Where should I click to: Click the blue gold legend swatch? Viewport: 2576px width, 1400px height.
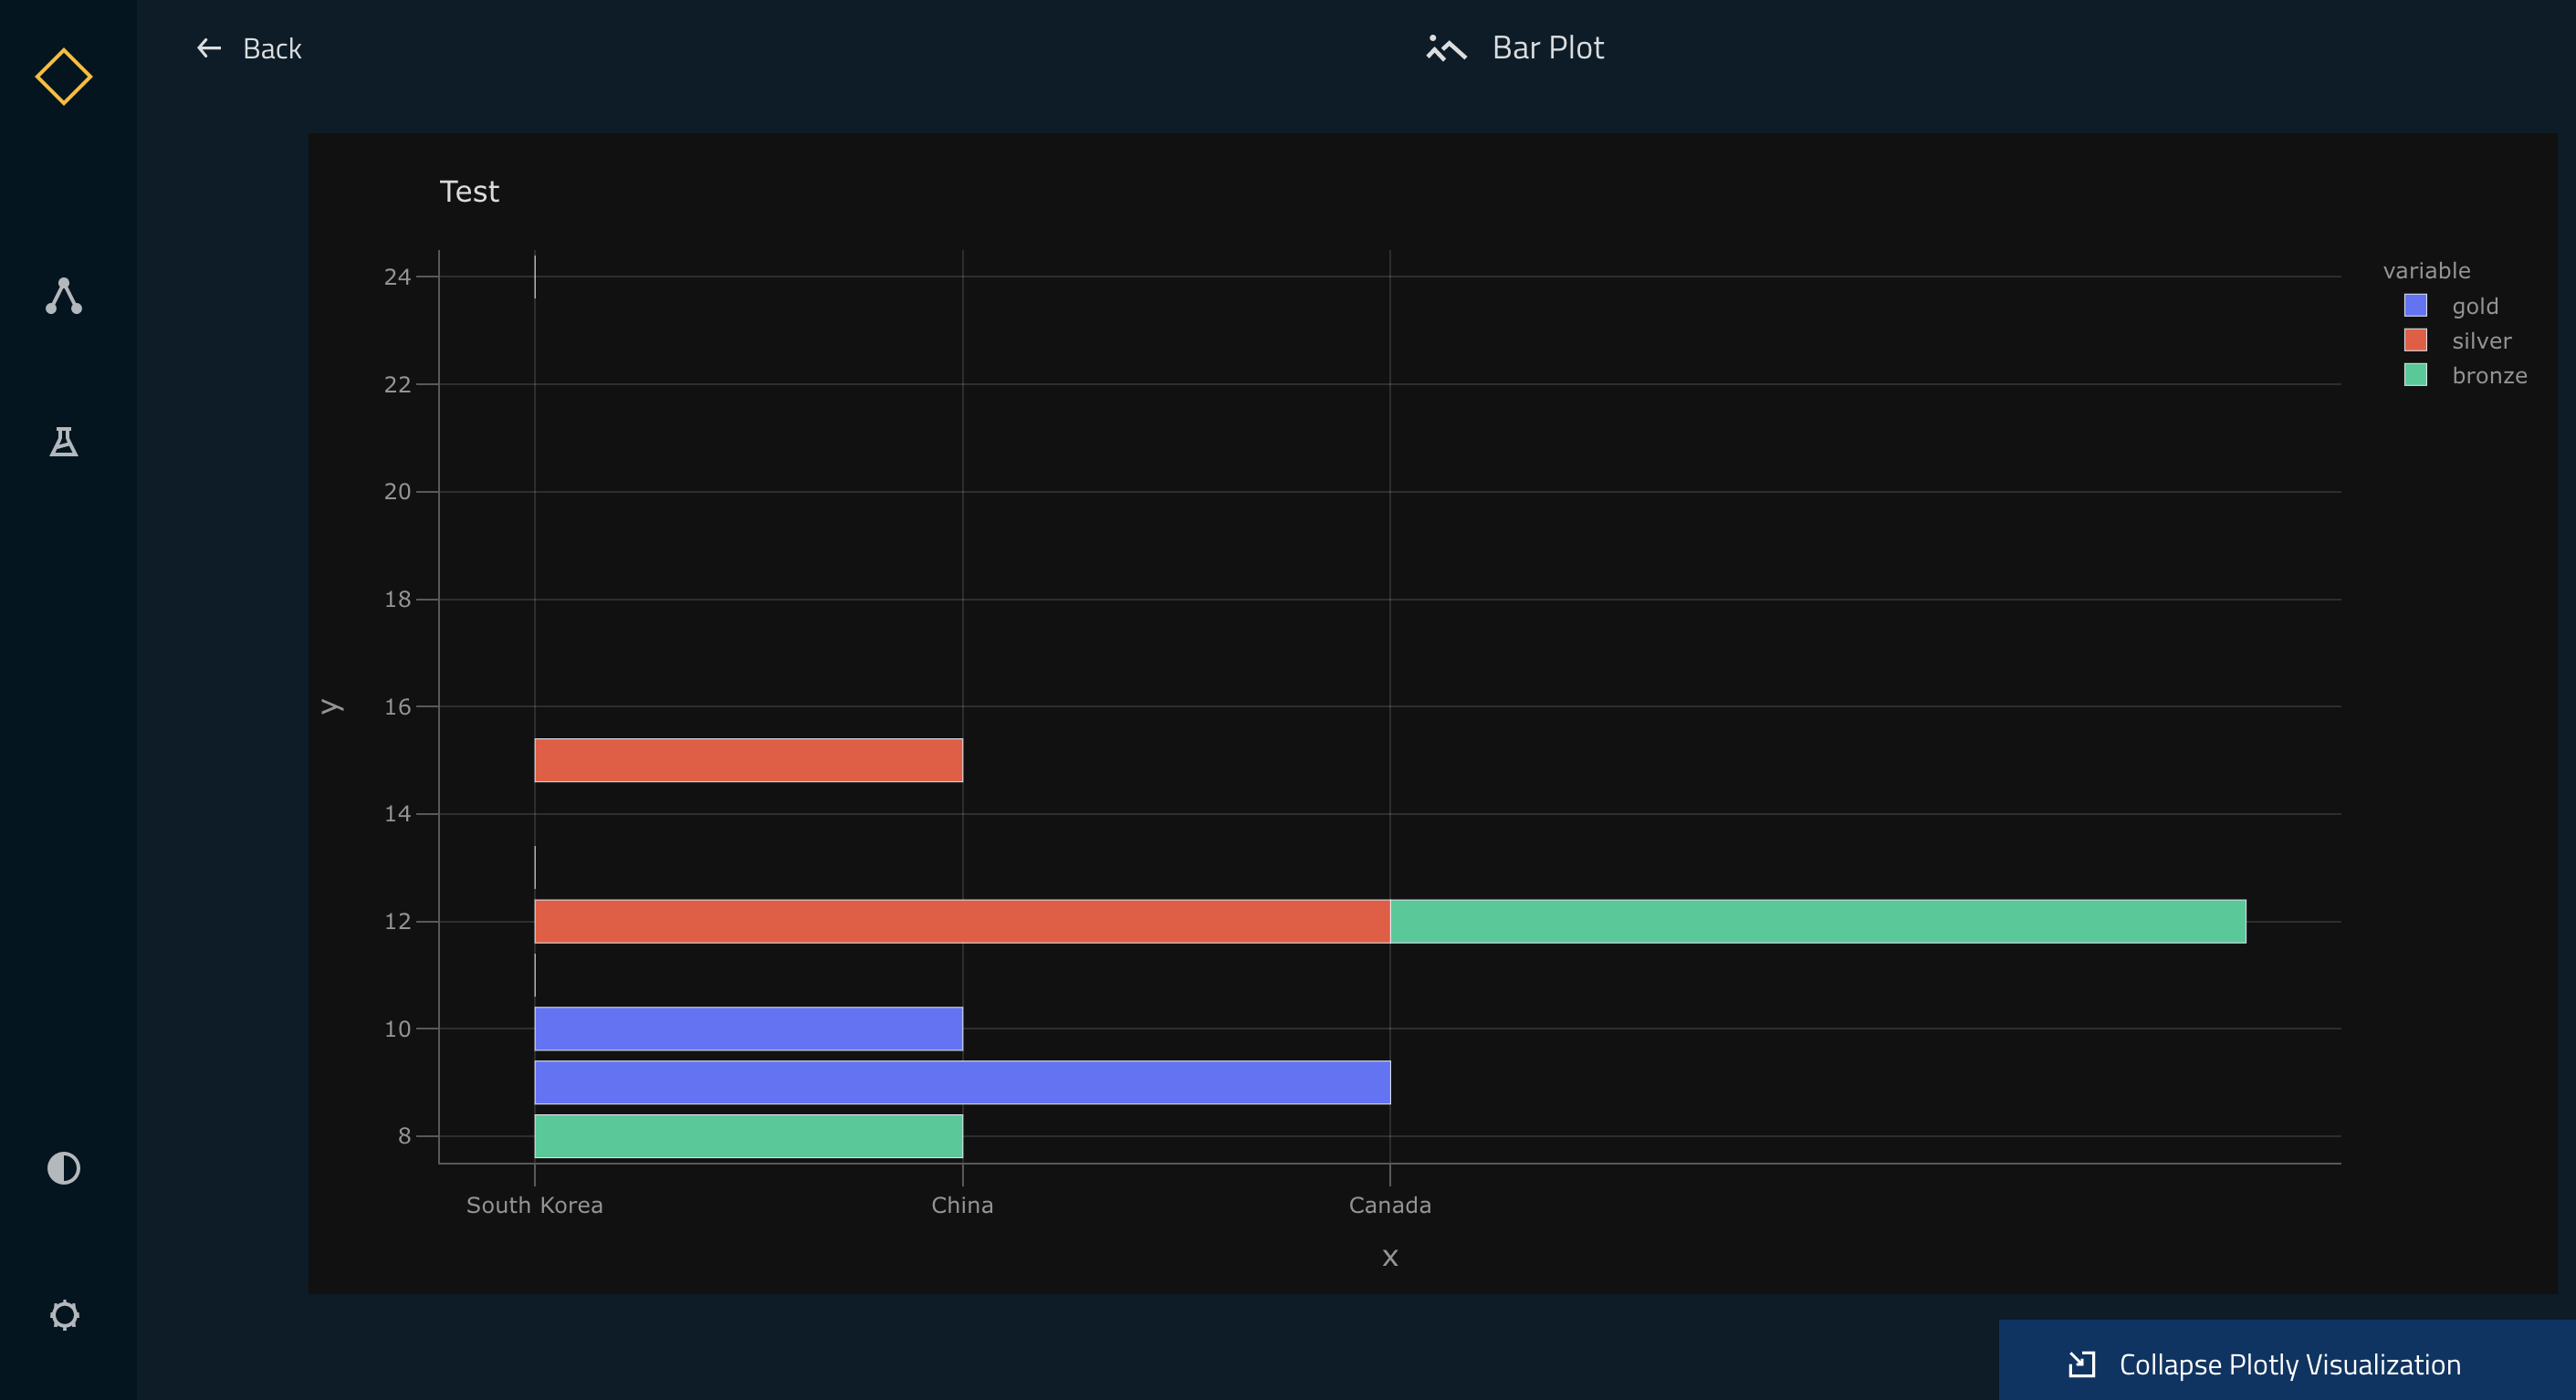[2415, 305]
